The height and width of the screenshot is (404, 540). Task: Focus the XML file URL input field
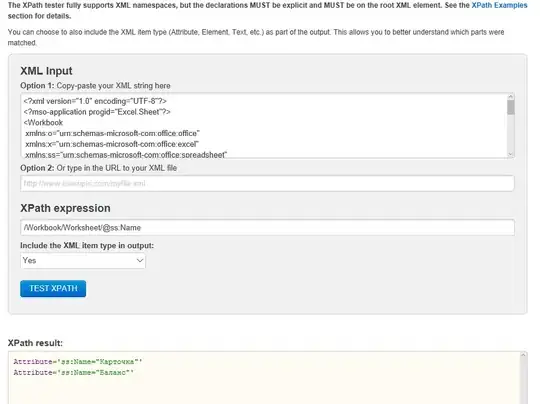267,183
